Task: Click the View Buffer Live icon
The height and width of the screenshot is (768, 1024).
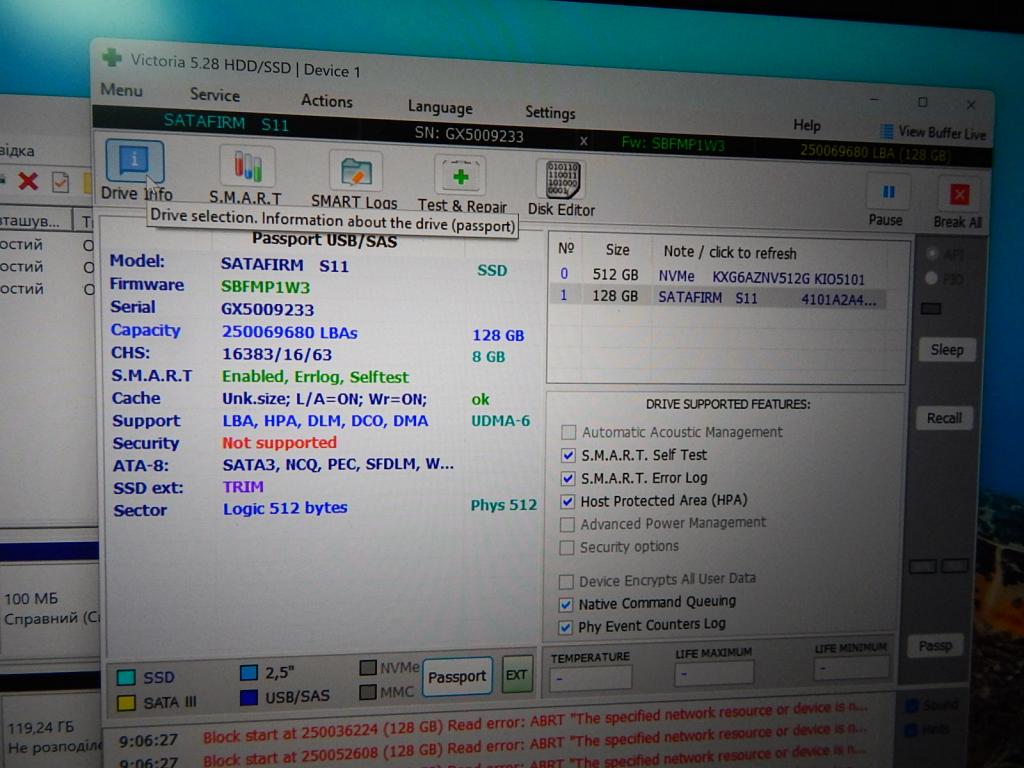Action: click(886, 131)
